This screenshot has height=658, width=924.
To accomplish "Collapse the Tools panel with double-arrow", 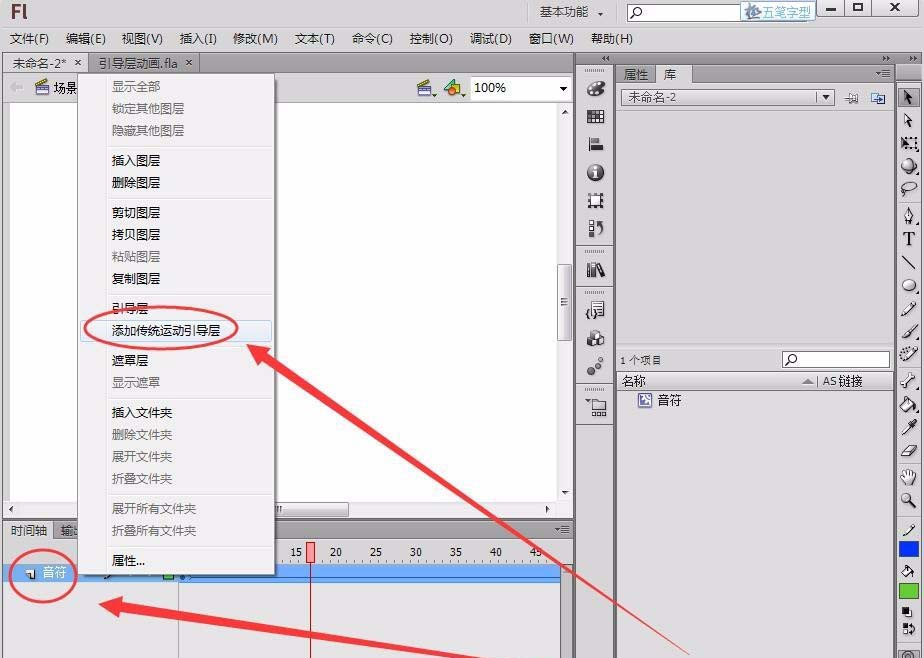I will (913, 58).
